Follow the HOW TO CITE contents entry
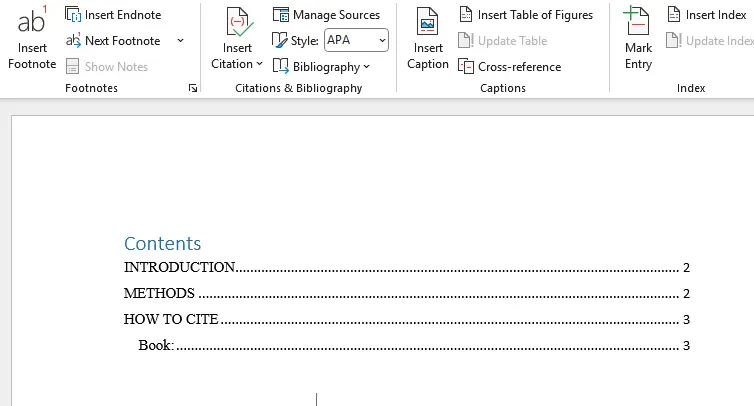This screenshot has height=406, width=754. pos(171,320)
